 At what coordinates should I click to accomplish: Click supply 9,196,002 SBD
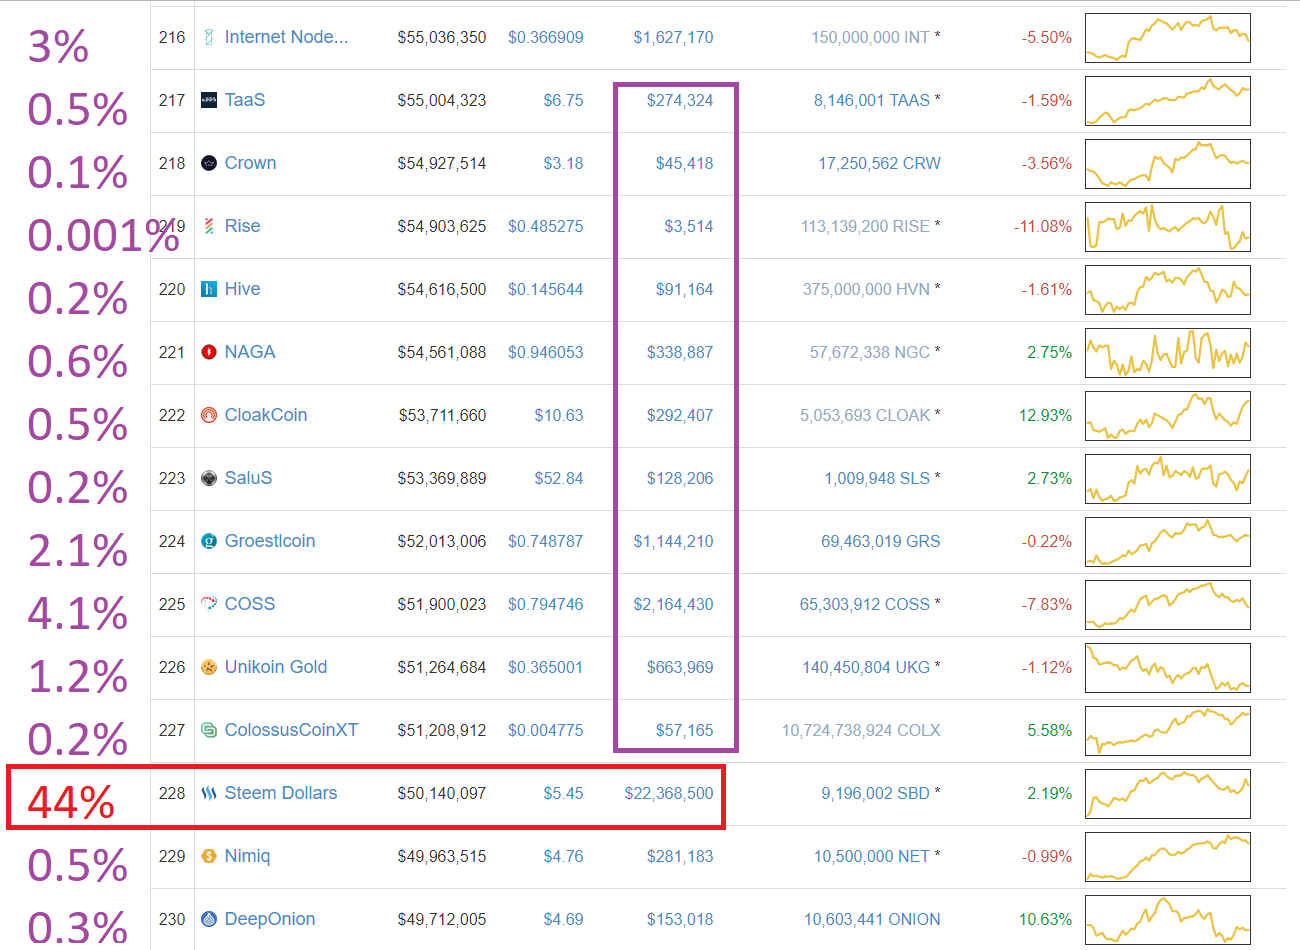876,793
